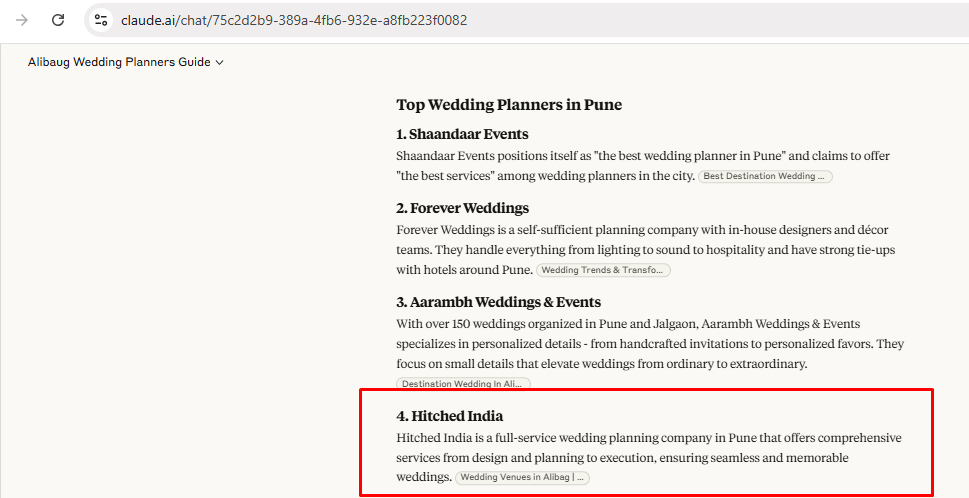The width and height of the screenshot is (969, 498).
Task: Reload the current page
Action: coord(58,20)
